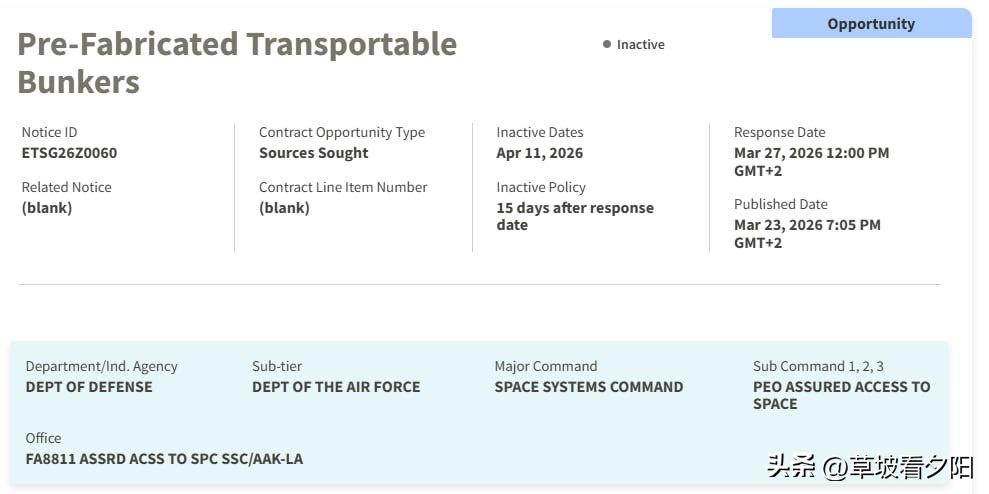989x494 pixels.
Task: Click the FA8811 ASSRD ACSS office value
Action: pos(164,459)
